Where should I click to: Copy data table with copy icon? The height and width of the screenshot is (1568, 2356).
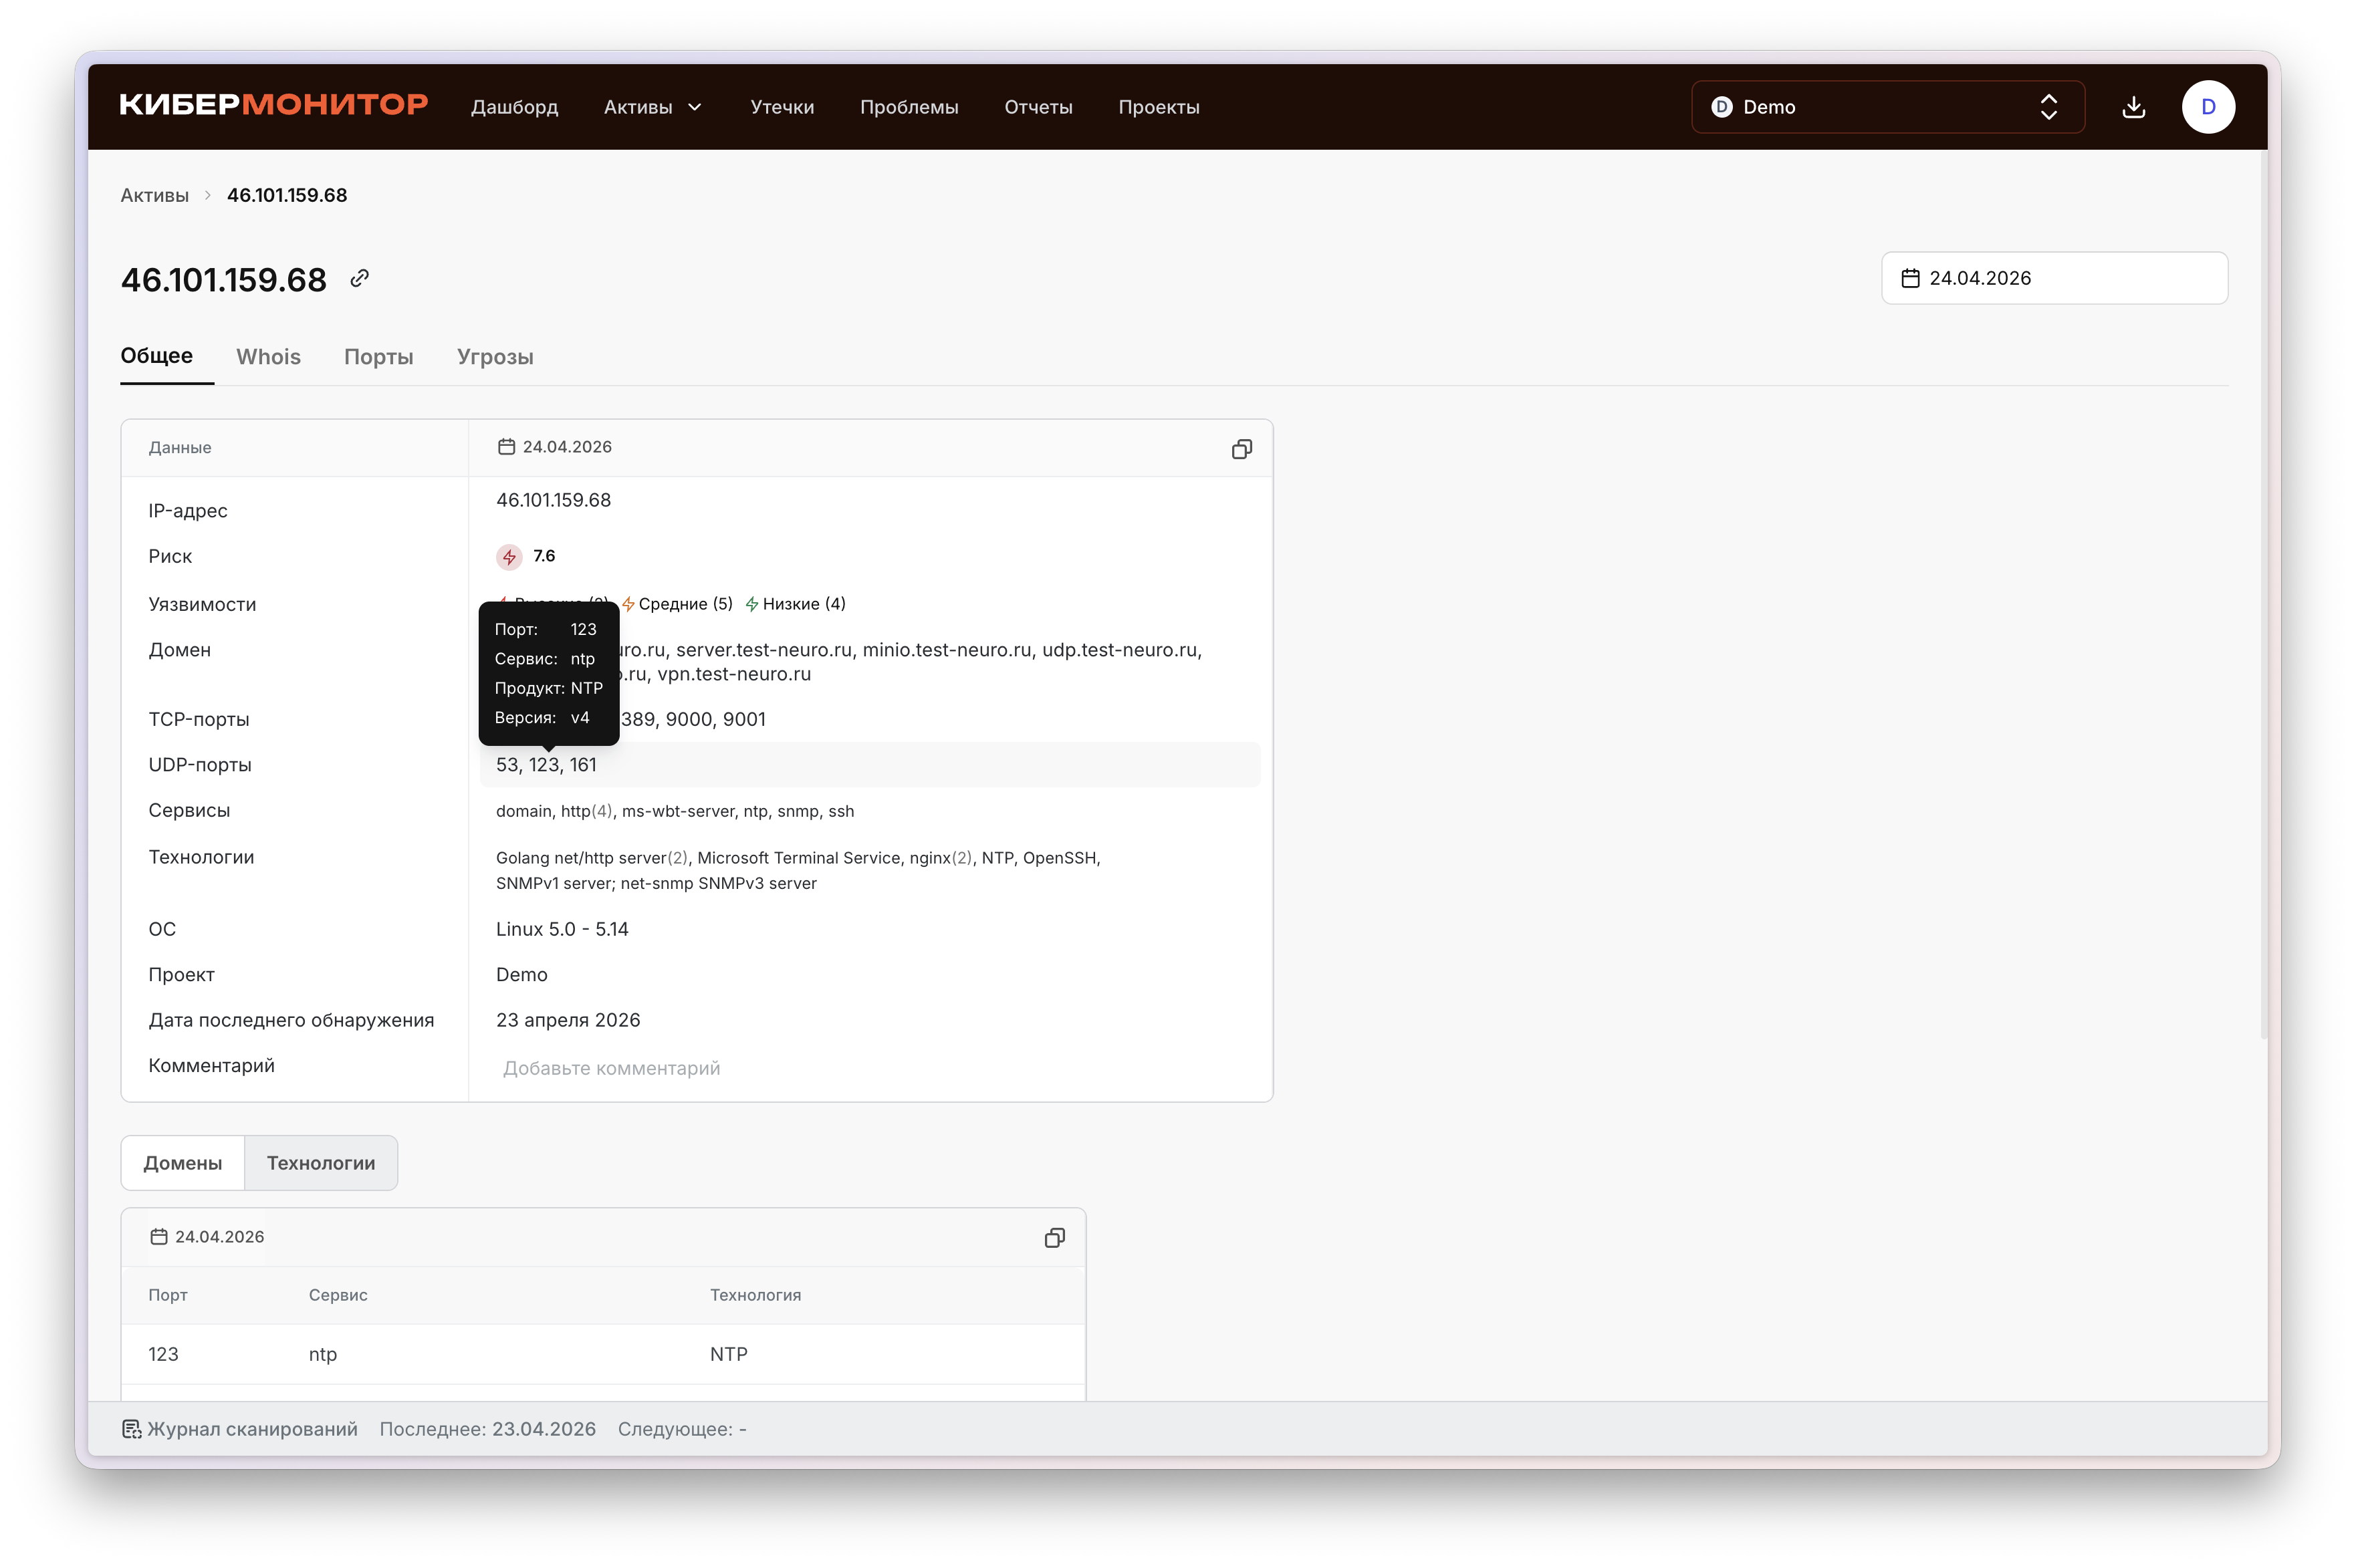point(1241,449)
